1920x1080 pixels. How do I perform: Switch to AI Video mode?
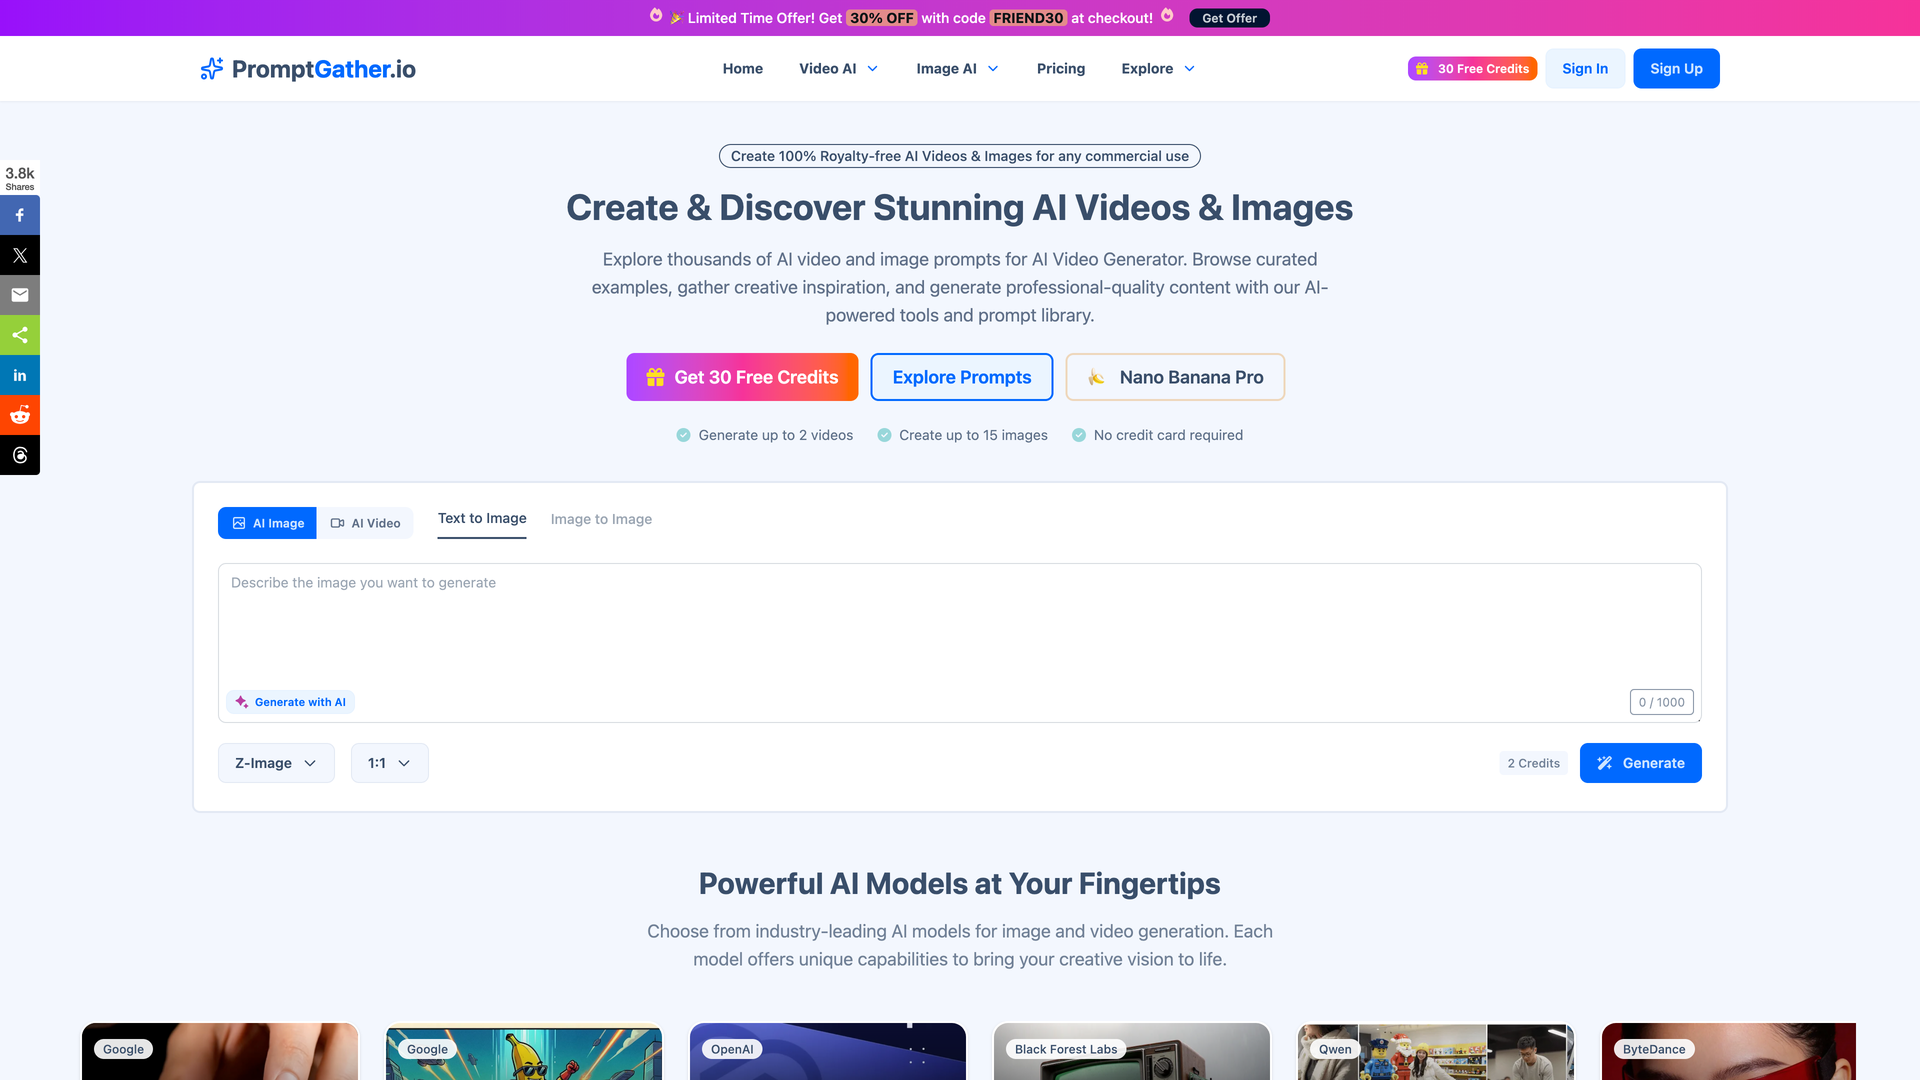tap(365, 523)
